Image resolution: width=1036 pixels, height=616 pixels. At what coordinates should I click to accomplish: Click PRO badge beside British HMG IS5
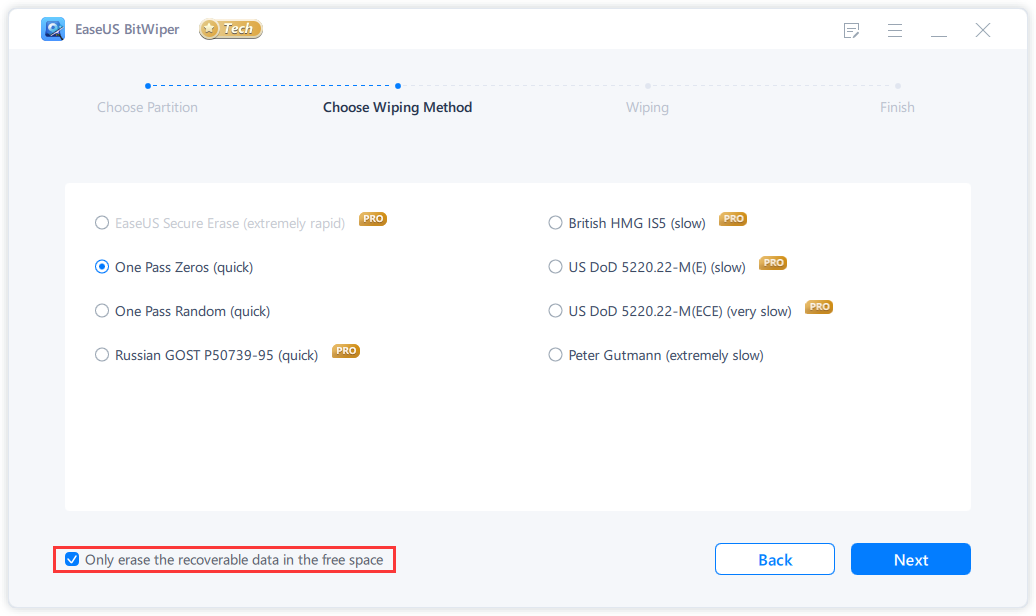[734, 219]
